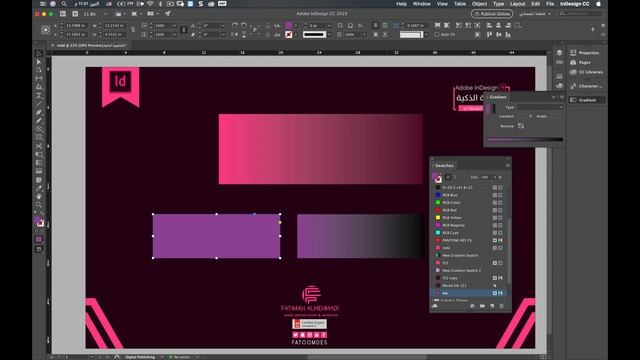640x360 pixels.
Task: Open the Scale Y percentage dropdown
Action: tap(175, 35)
